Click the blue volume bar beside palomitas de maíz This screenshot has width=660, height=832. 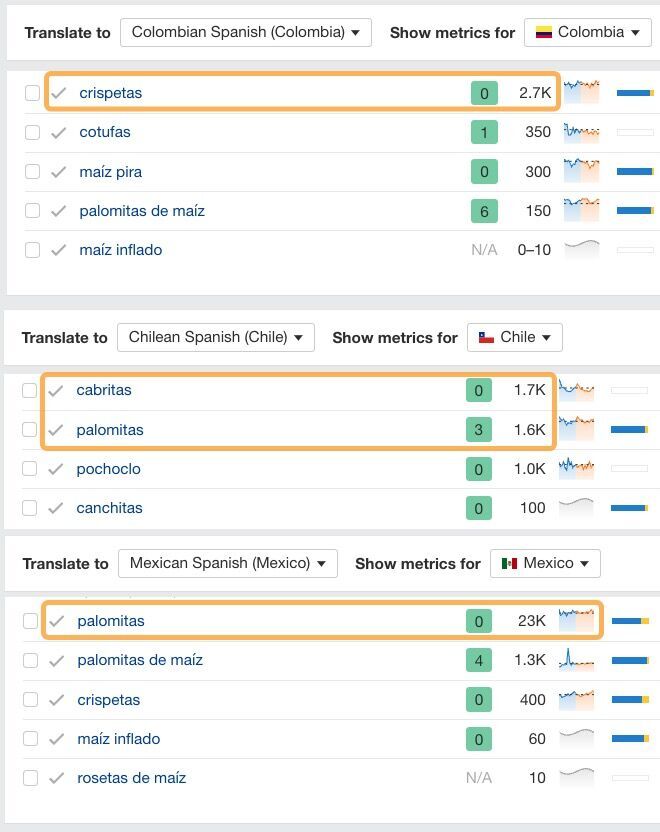tap(633, 211)
